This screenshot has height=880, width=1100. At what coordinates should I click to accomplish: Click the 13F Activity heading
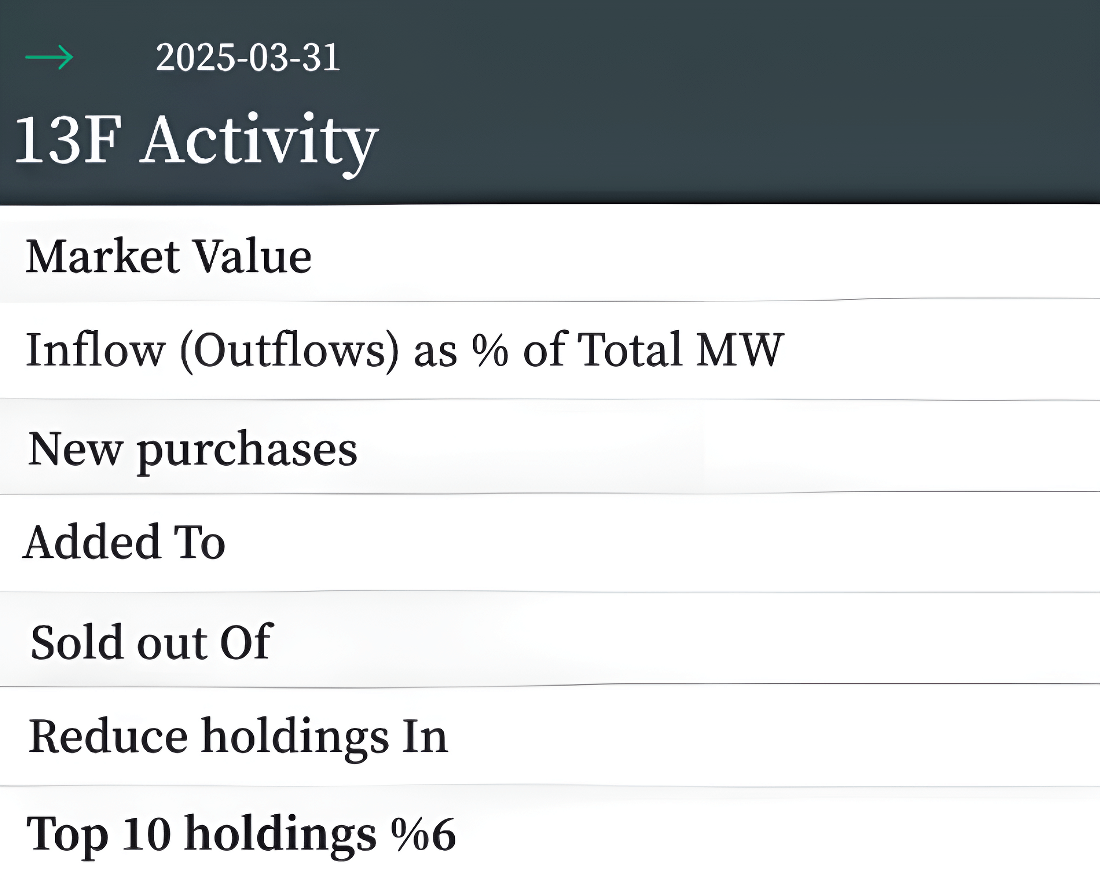[x=196, y=140]
